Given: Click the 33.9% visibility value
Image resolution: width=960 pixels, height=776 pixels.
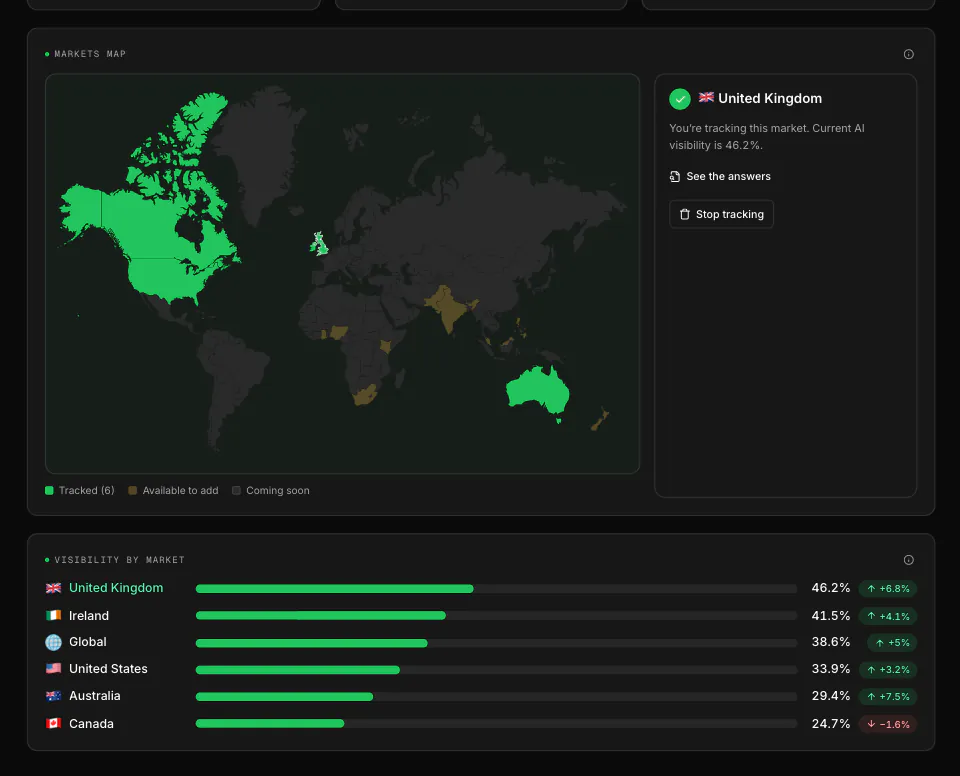Looking at the screenshot, I should [831, 669].
